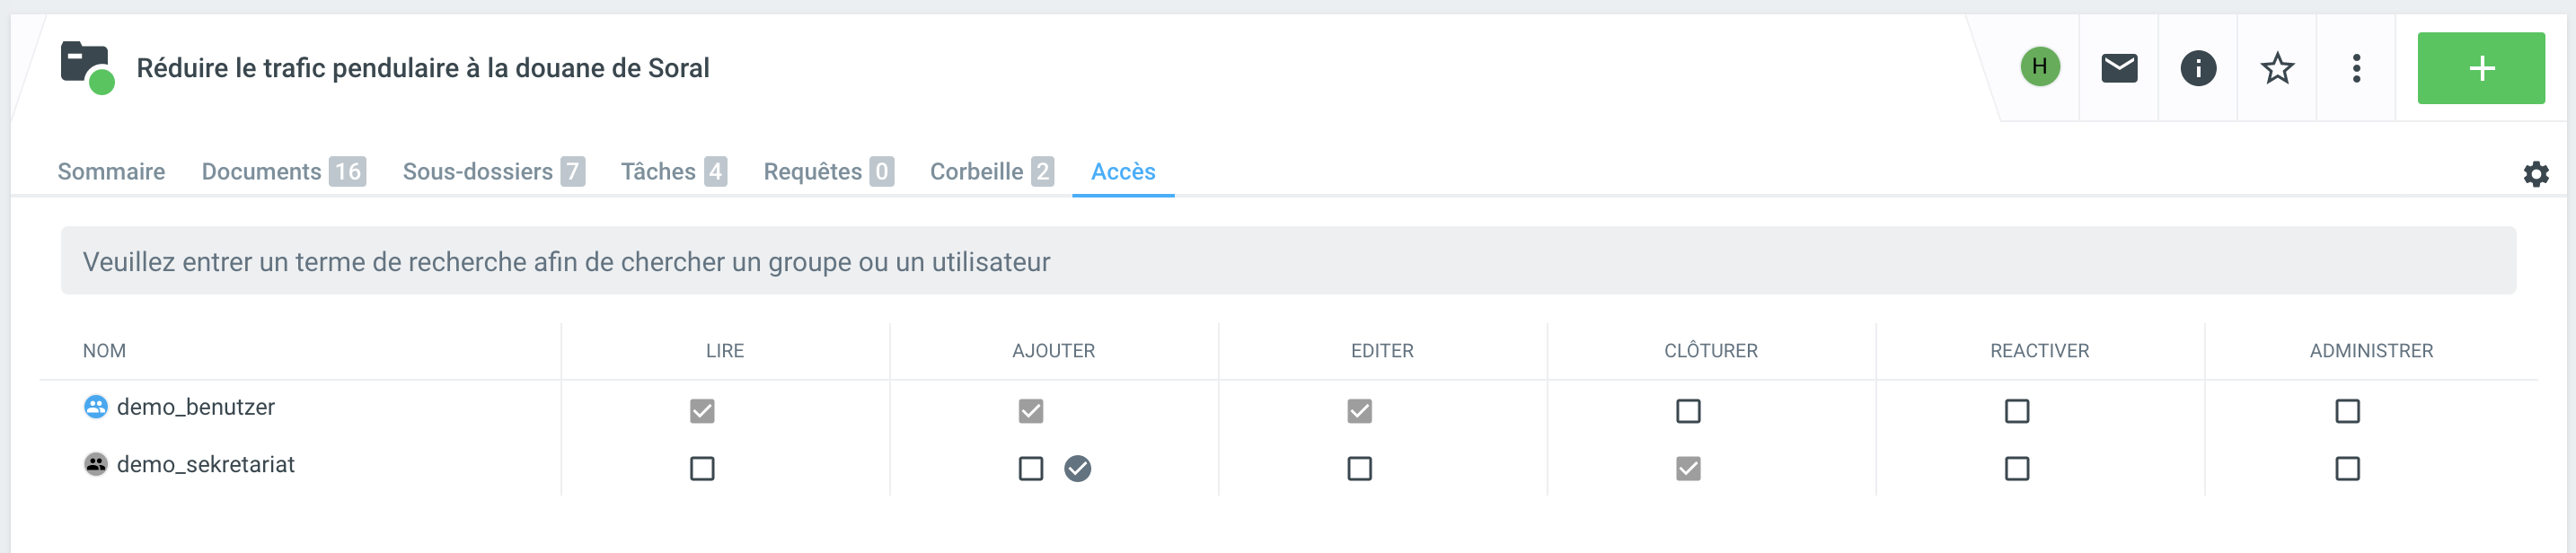Open the dossier info icon
Image resolution: width=2576 pixels, height=553 pixels.
2197,68
